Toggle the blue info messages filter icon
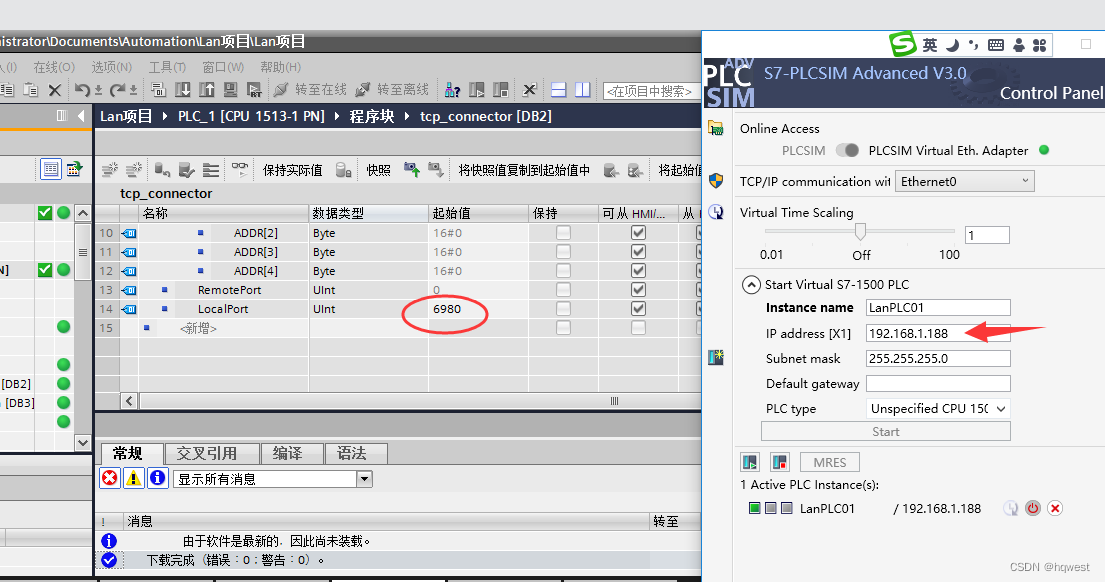Image resolution: width=1105 pixels, height=582 pixels. click(157, 478)
